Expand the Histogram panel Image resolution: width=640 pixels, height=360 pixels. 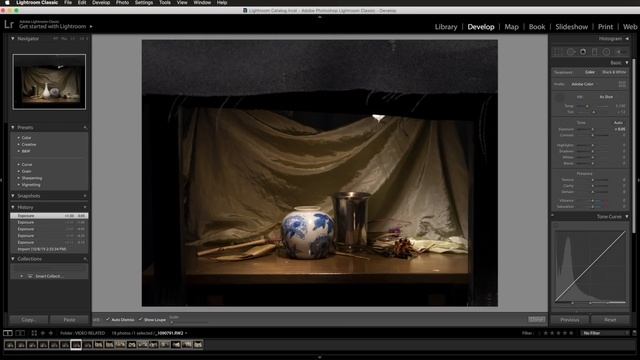coord(627,39)
